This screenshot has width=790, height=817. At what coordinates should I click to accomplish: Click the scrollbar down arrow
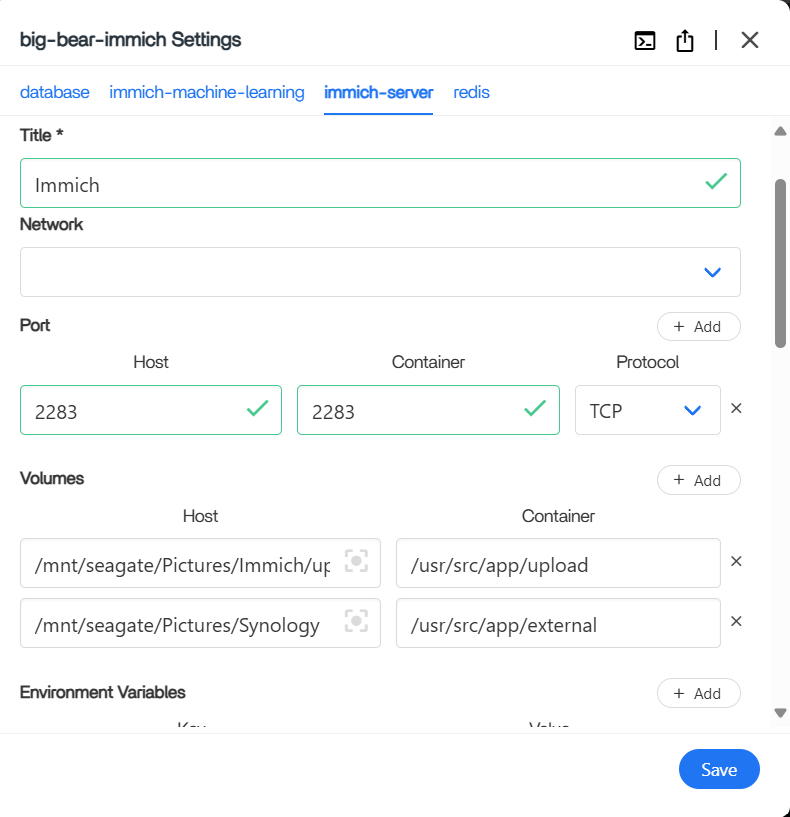point(780,713)
